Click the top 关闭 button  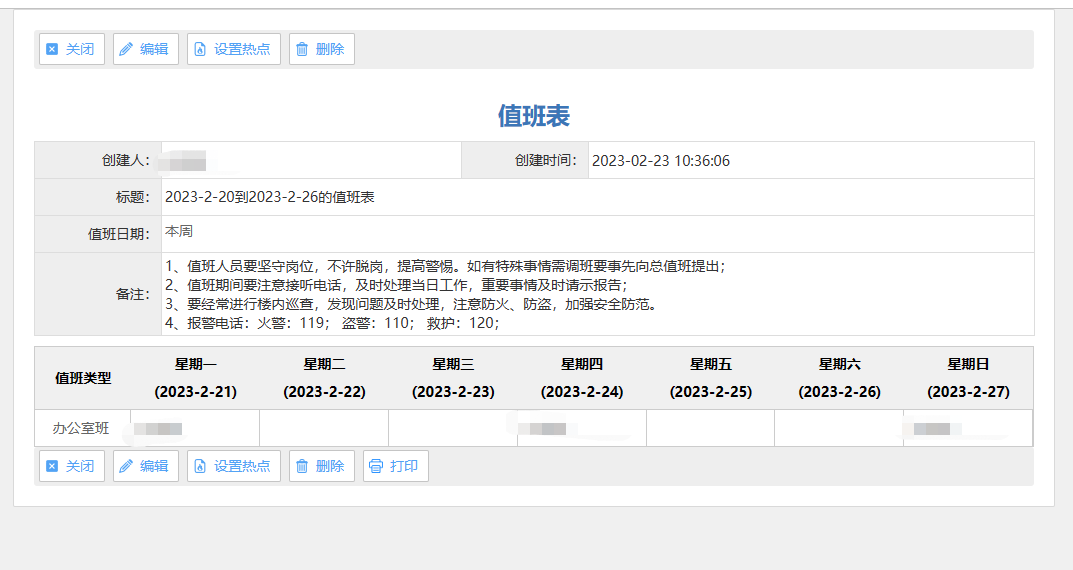click(72, 49)
